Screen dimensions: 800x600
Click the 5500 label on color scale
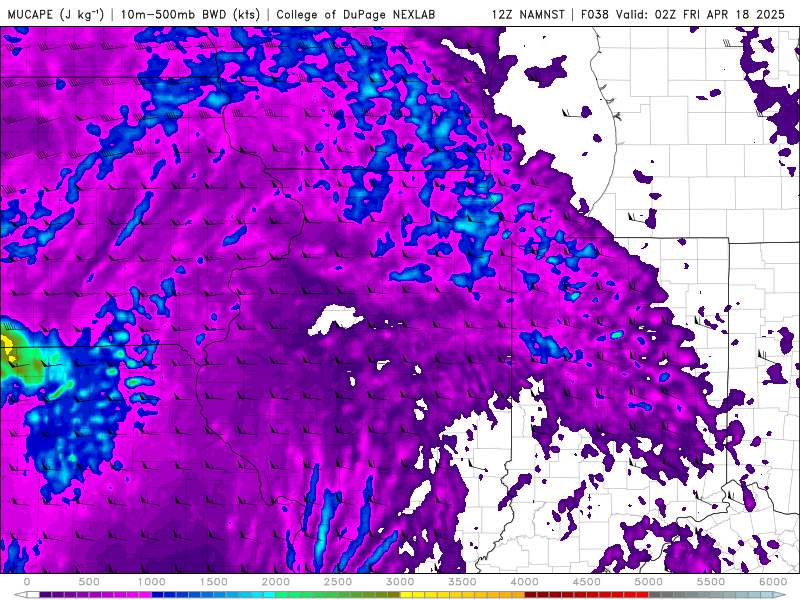tap(711, 582)
